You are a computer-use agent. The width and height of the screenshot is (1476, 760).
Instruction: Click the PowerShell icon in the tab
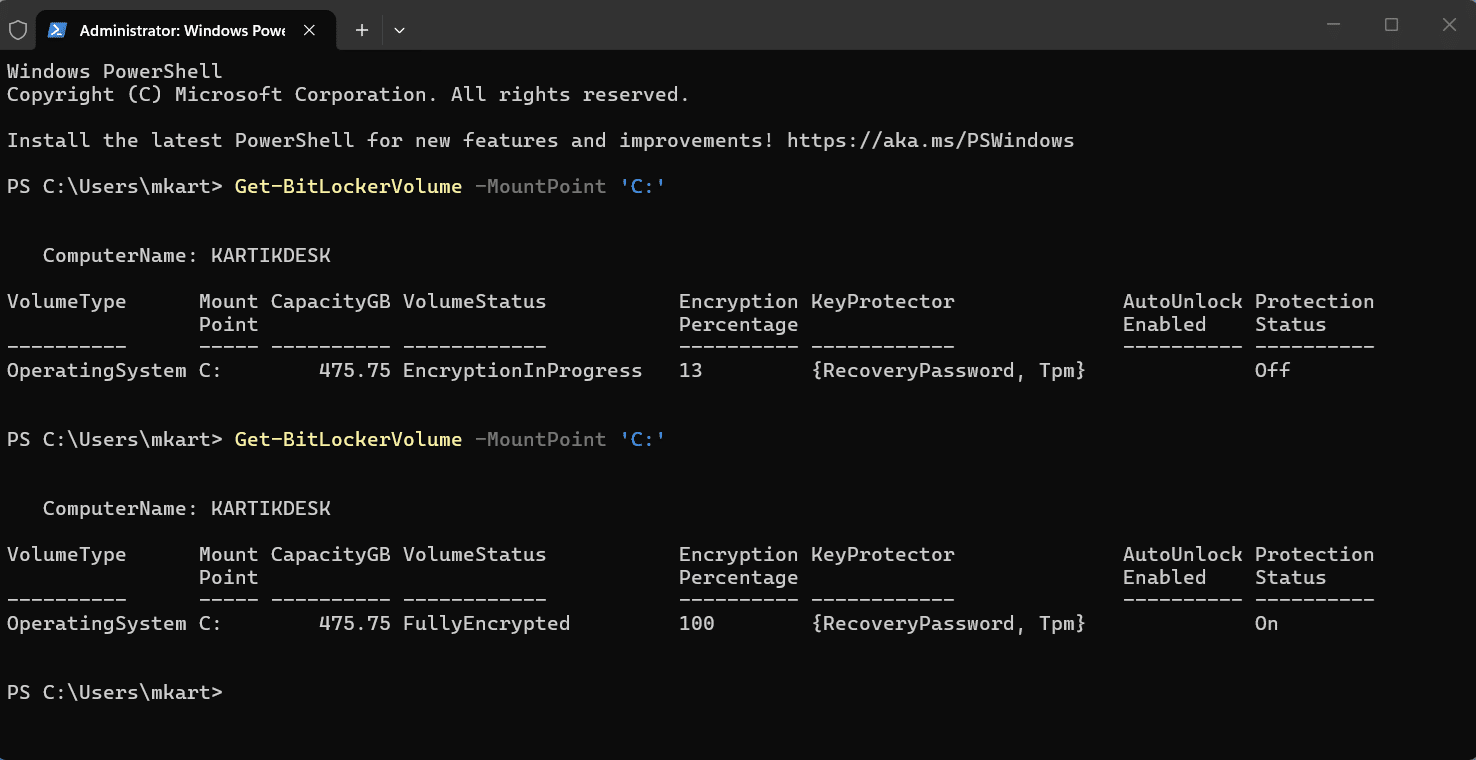click(x=59, y=30)
